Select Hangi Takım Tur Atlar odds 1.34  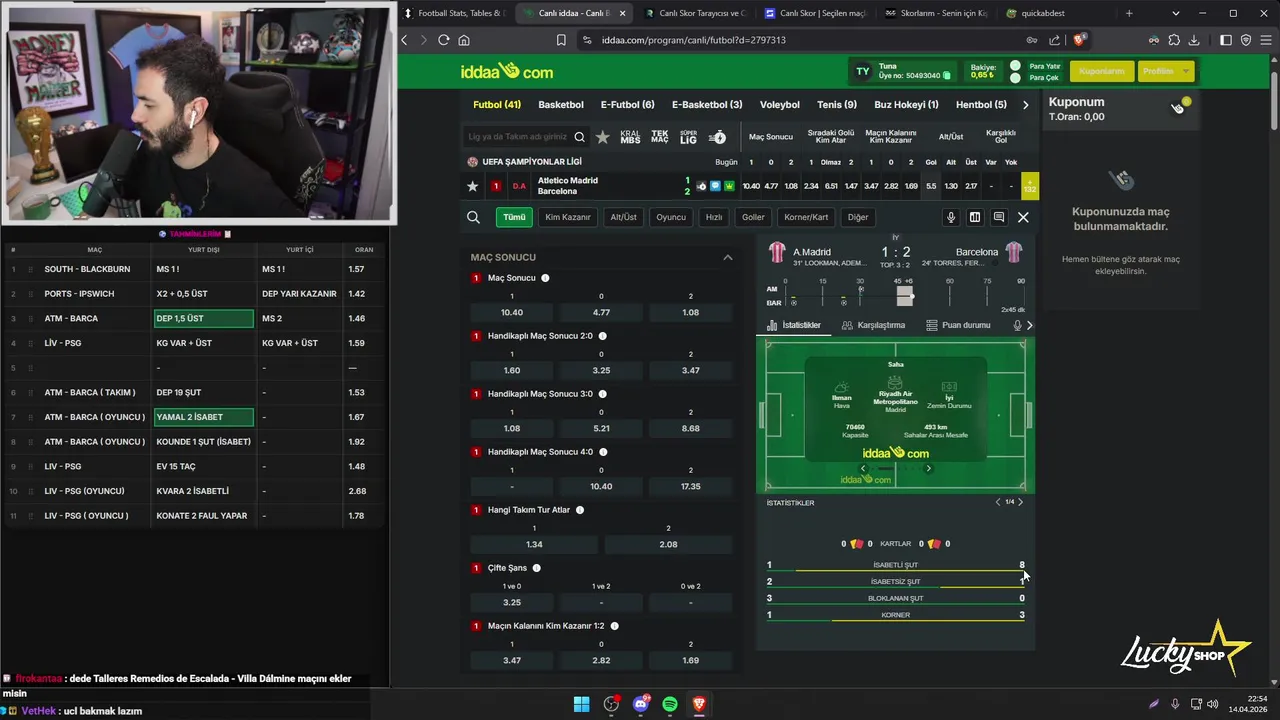click(x=534, y=544)
